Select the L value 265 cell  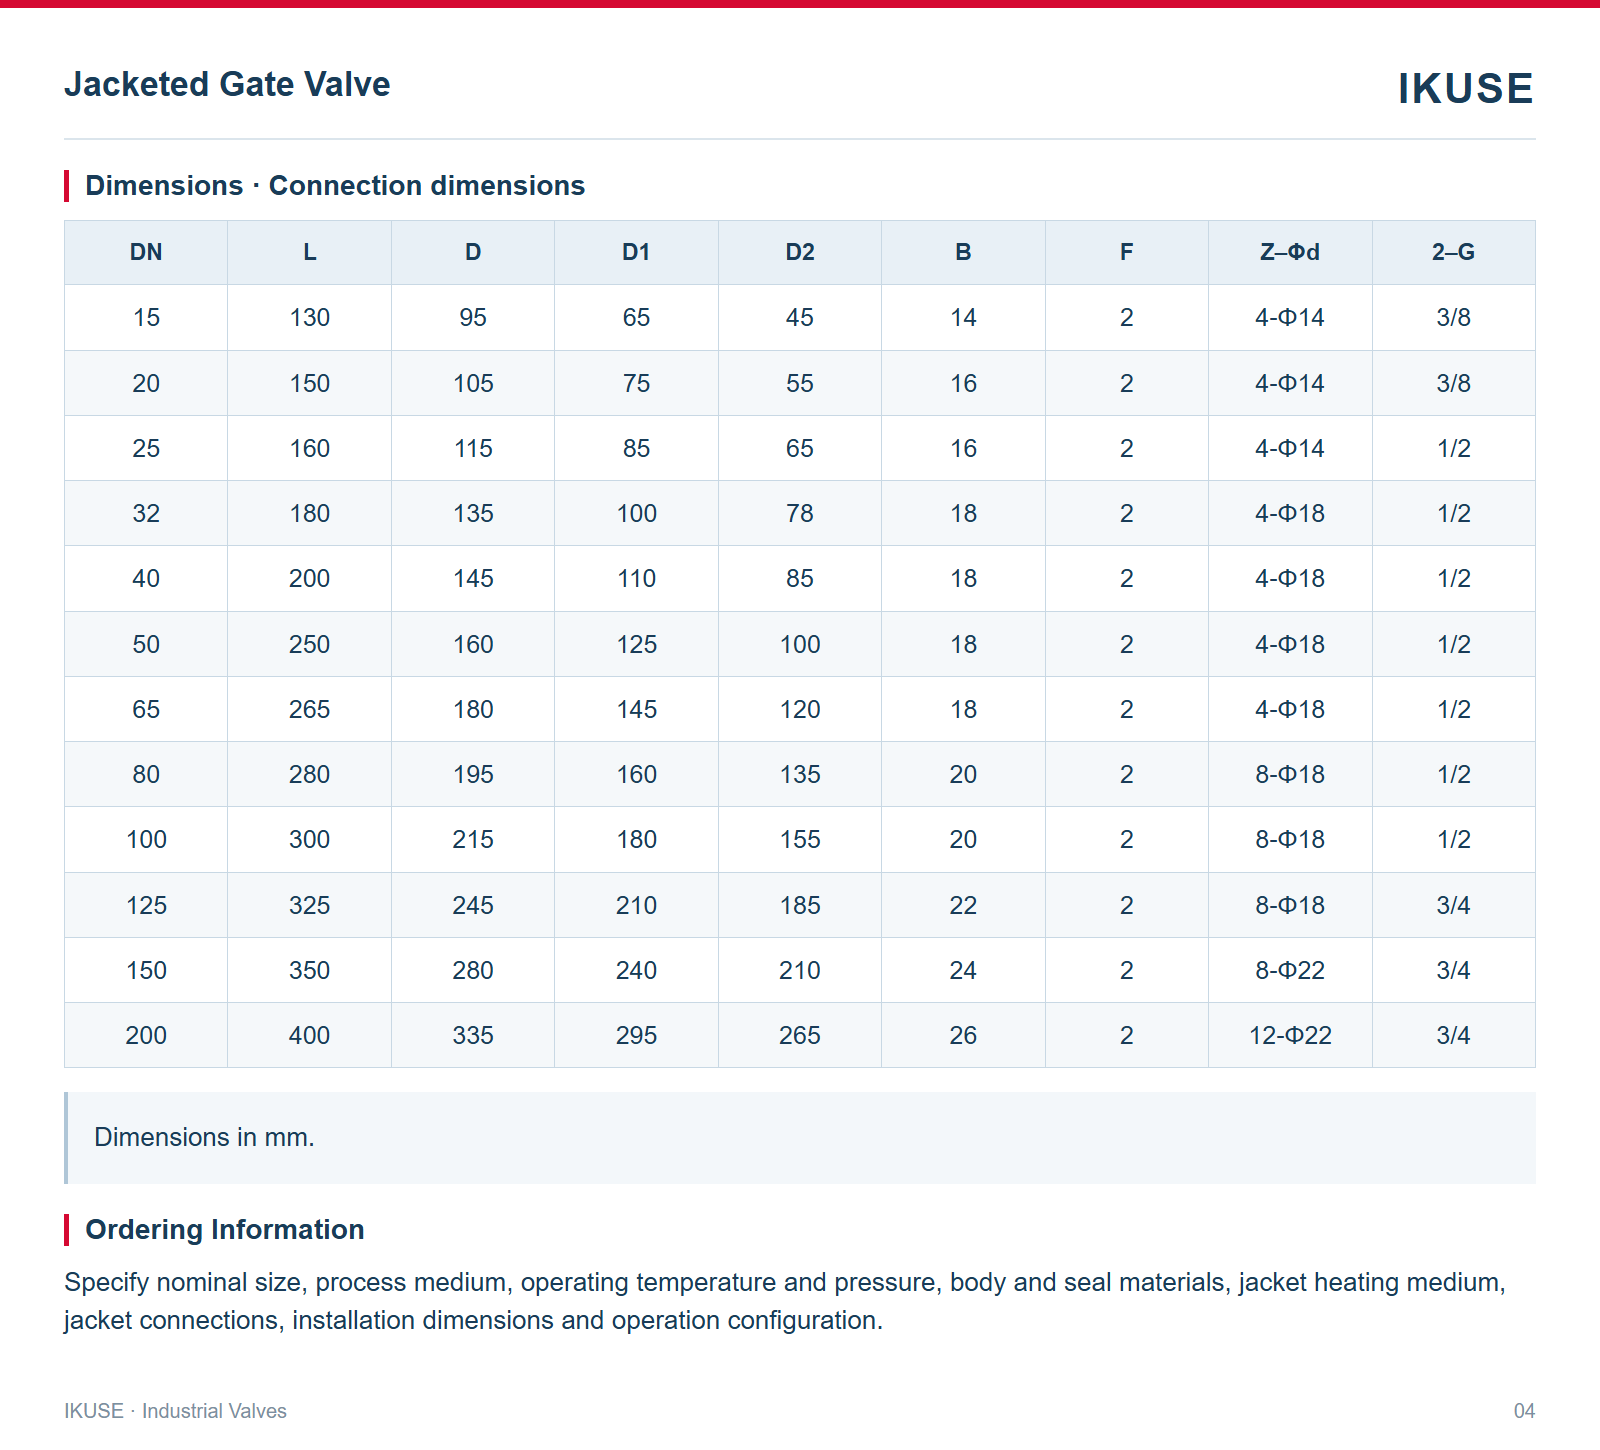pyautogui.click(x=309, y=709)
